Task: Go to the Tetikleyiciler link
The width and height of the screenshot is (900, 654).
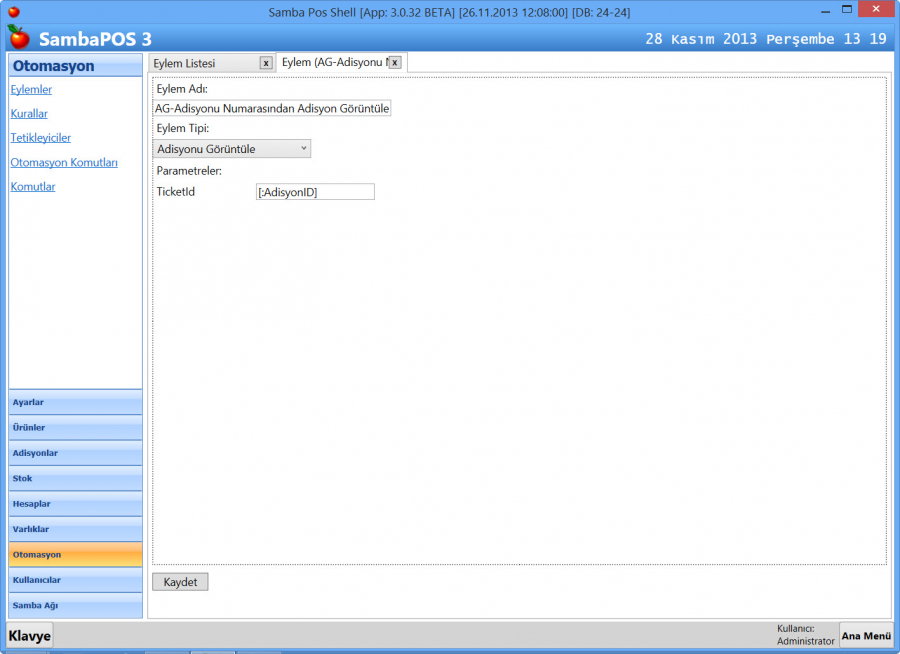Action: click(x=40, y=138)
